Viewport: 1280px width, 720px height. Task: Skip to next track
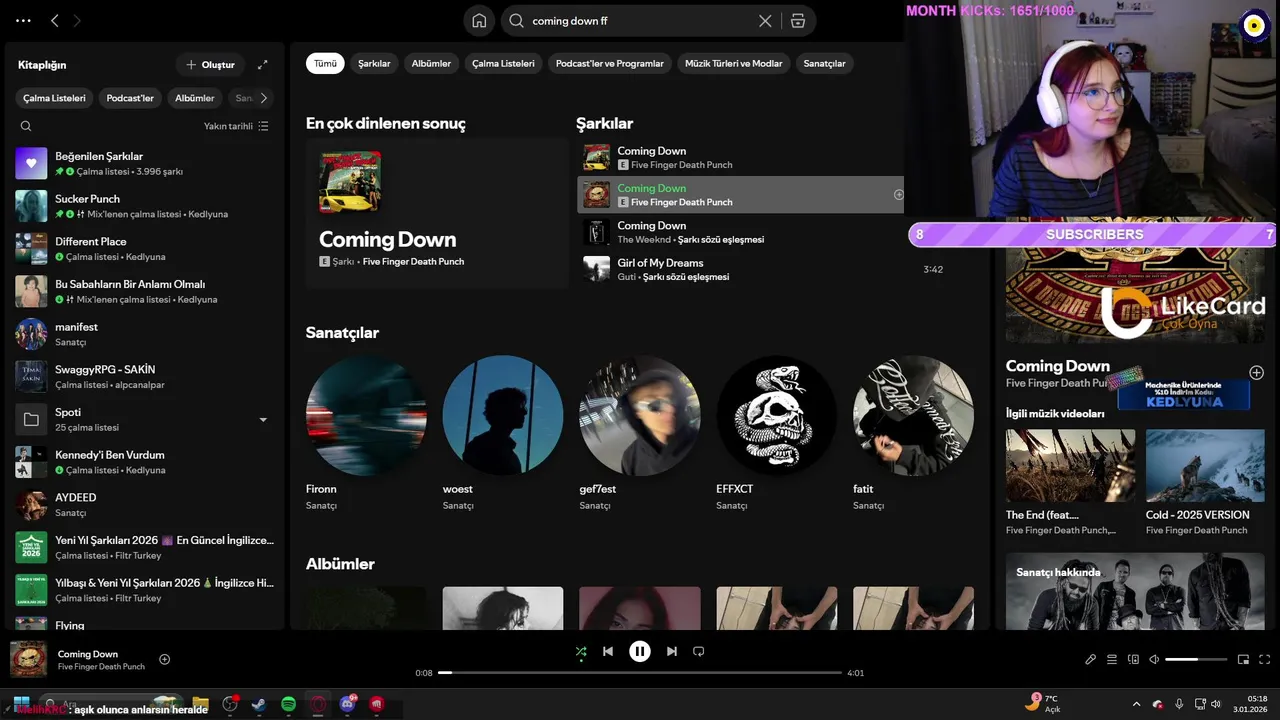point(672,651)
